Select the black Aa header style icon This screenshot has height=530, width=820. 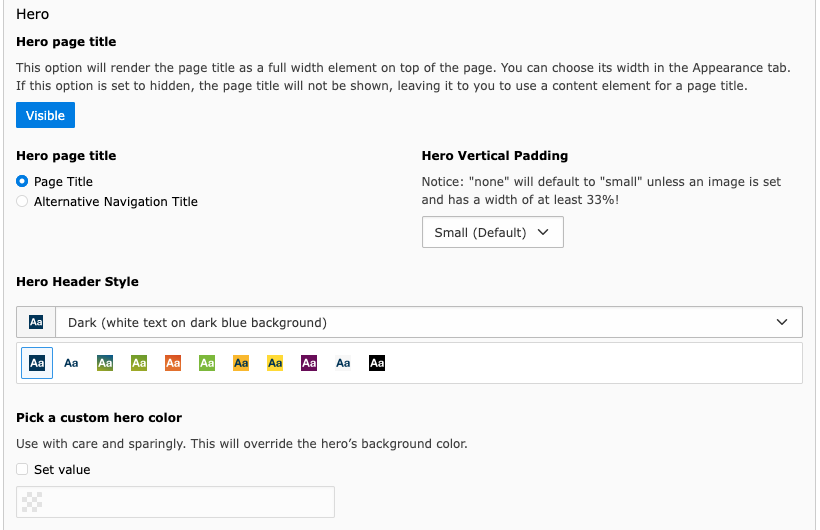click(x=377, y=363)
